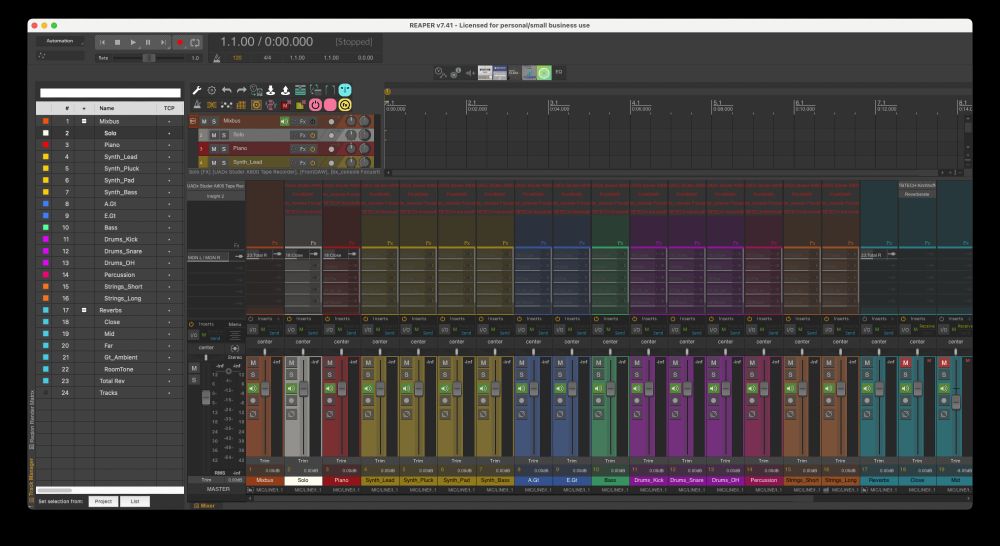This screenshot has width=1000, height=546.
Task: Collapse the Mixbus folder in track list
Action: 84,121
